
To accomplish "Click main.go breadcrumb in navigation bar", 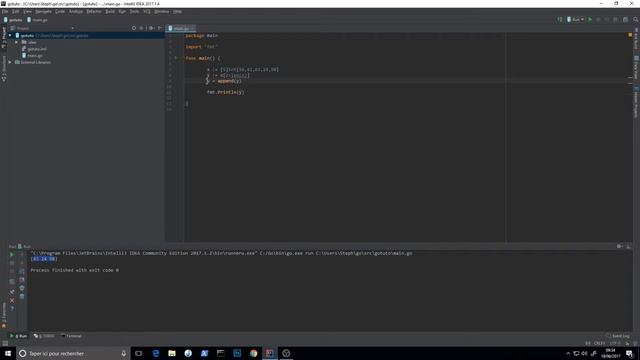I will tap(38, 20).
